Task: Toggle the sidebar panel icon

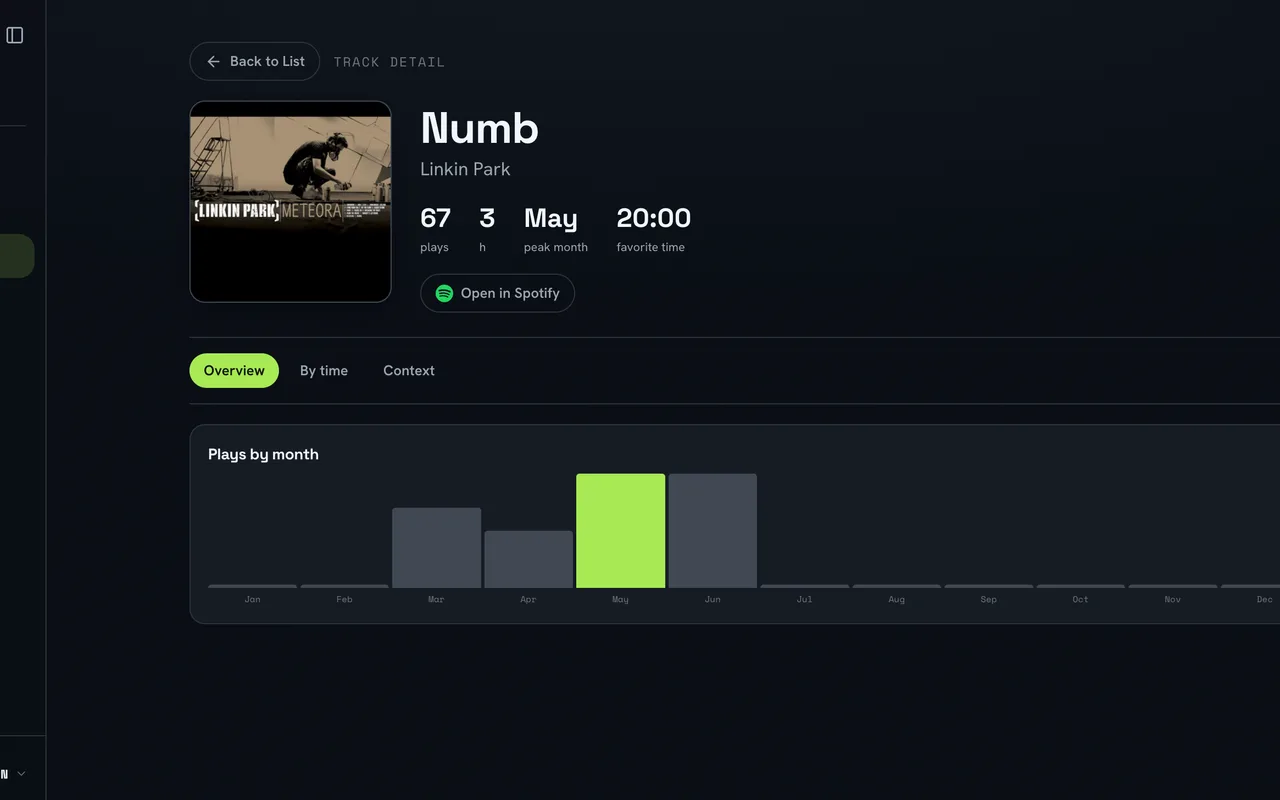Action: point(15,35)
